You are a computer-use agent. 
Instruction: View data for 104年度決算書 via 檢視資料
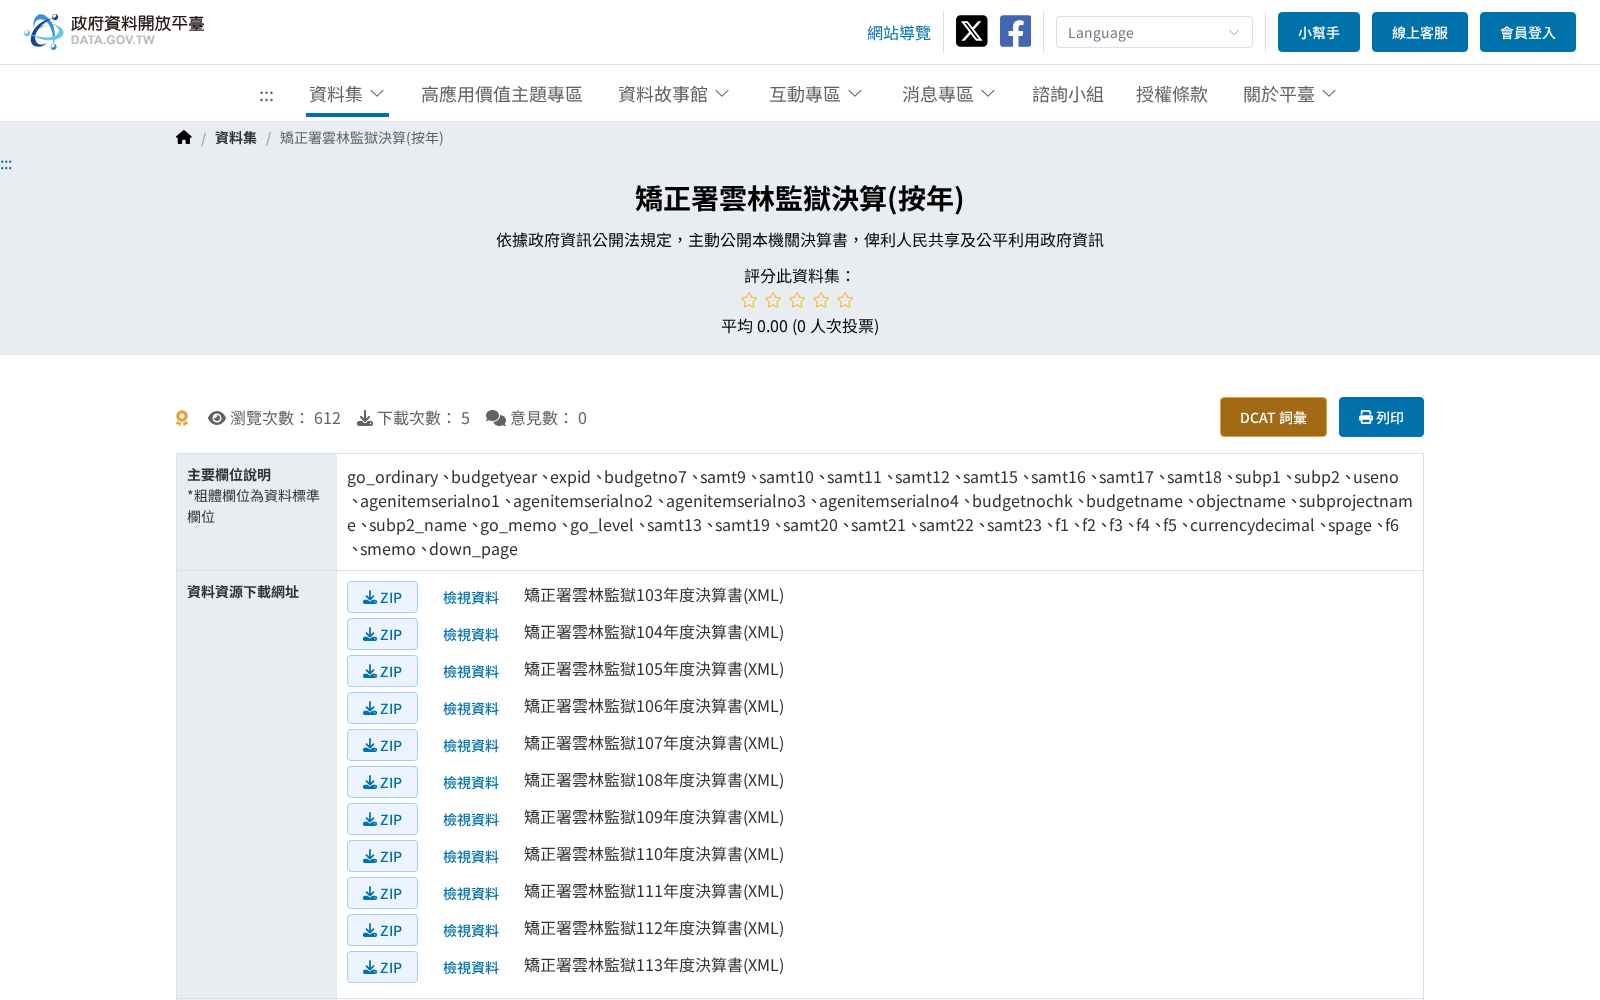pos(471,634)
